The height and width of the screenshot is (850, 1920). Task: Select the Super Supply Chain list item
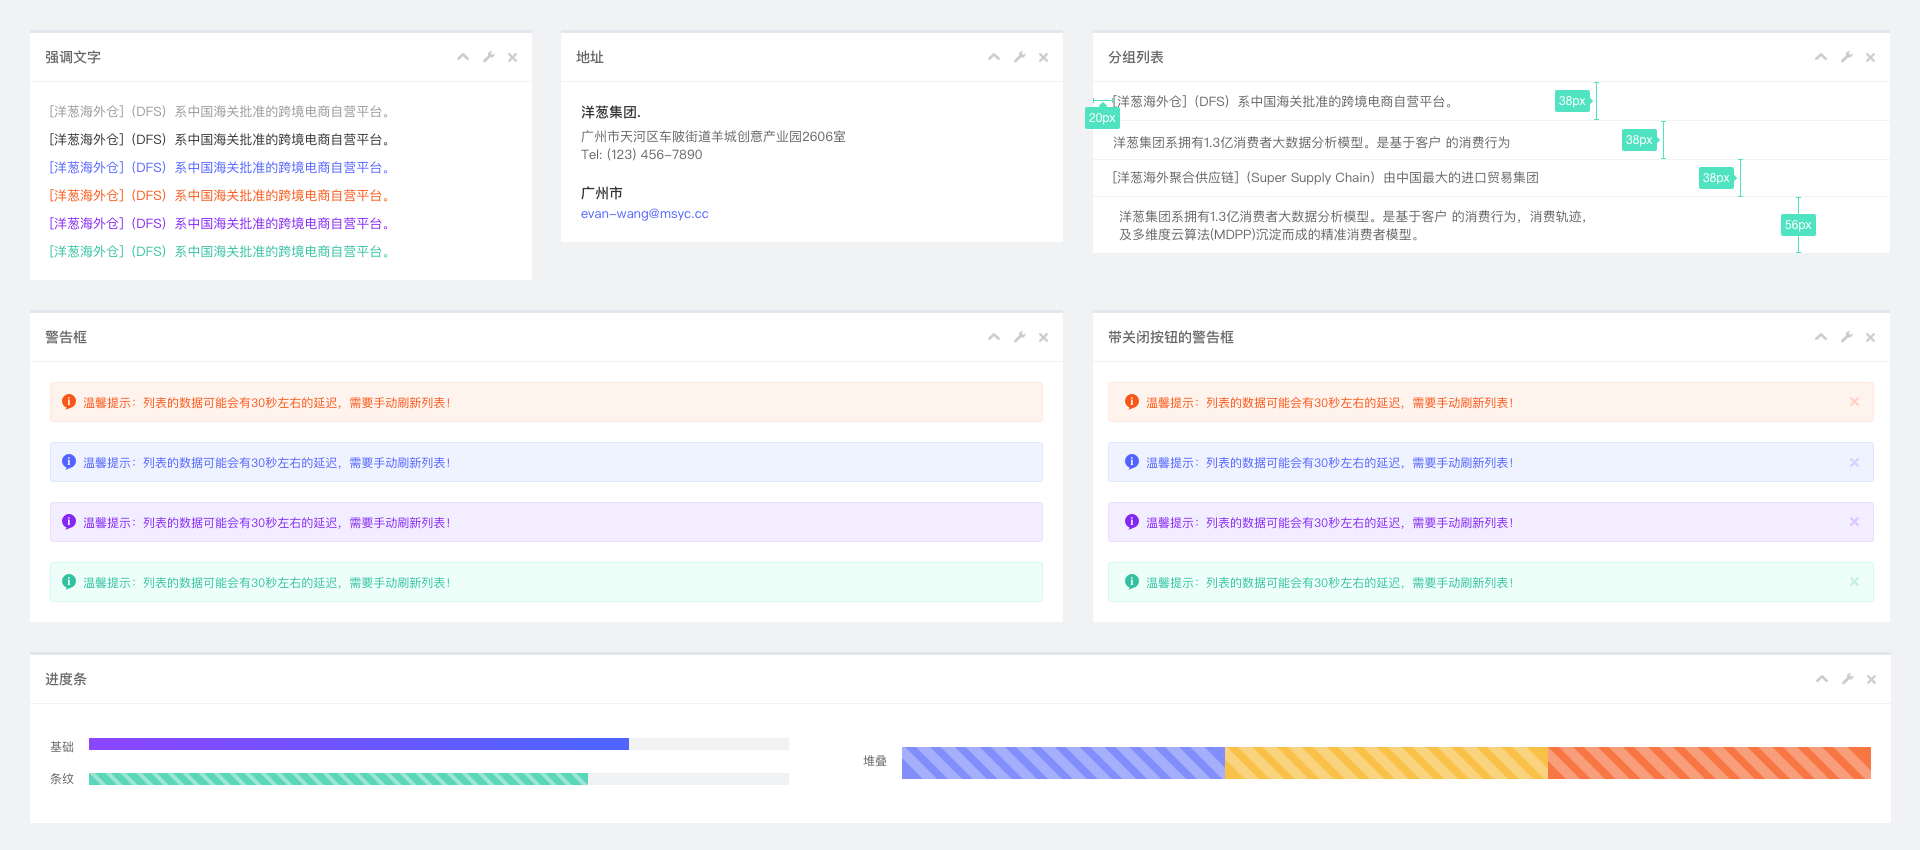point(1325,178)
